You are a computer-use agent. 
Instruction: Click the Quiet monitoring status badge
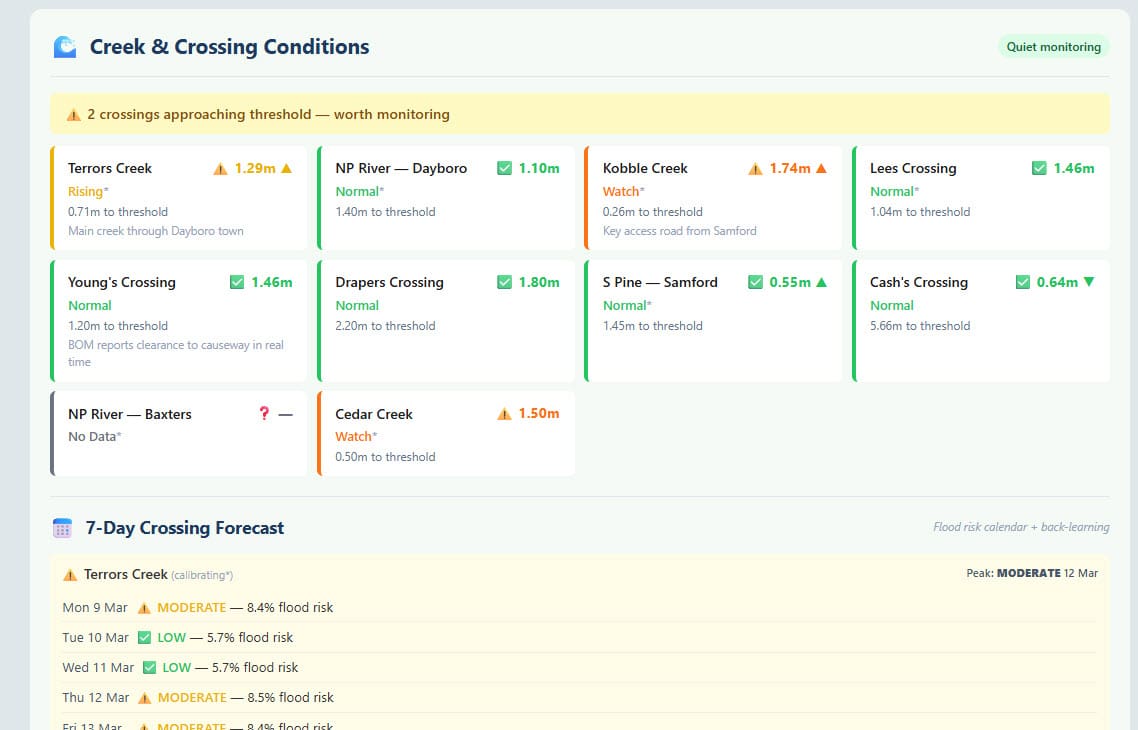(x=1053, y=47)
